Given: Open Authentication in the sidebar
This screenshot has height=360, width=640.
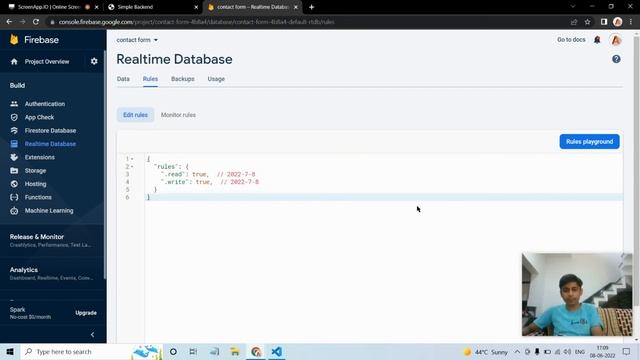Looking at the screenshot, I should pos(44,104).
